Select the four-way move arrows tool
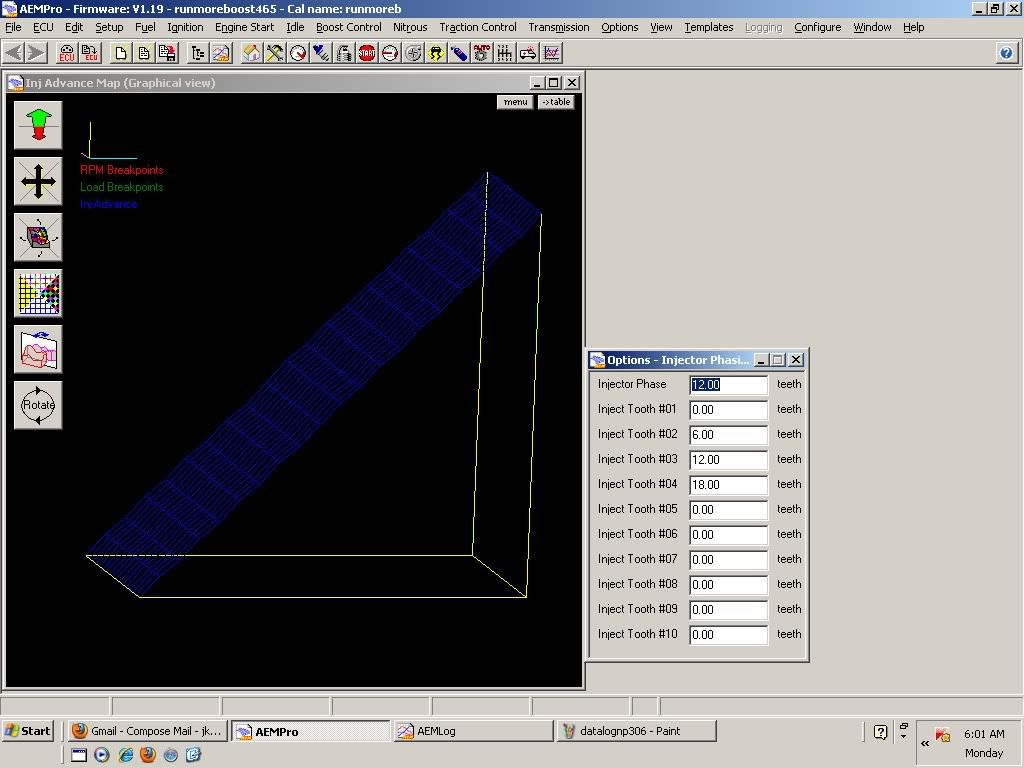 coord(38,181)
